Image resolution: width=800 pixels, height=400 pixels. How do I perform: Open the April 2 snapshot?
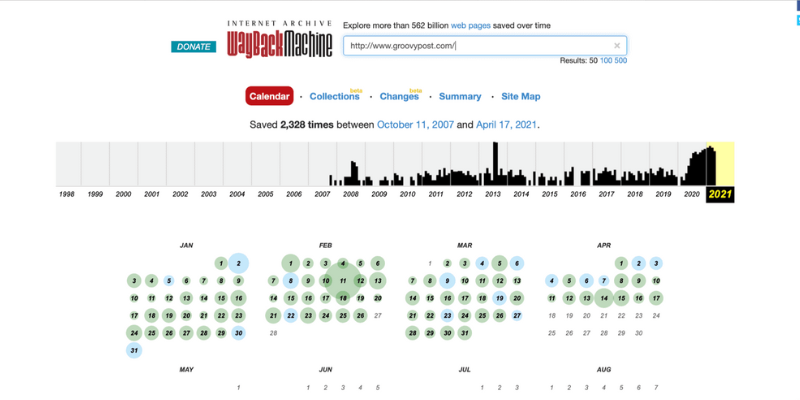tap(638, 263)
